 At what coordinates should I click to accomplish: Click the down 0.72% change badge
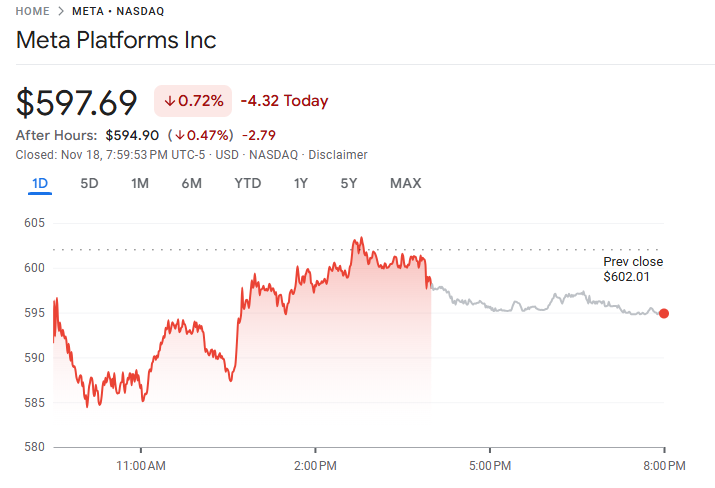click(x=192, y=101)
